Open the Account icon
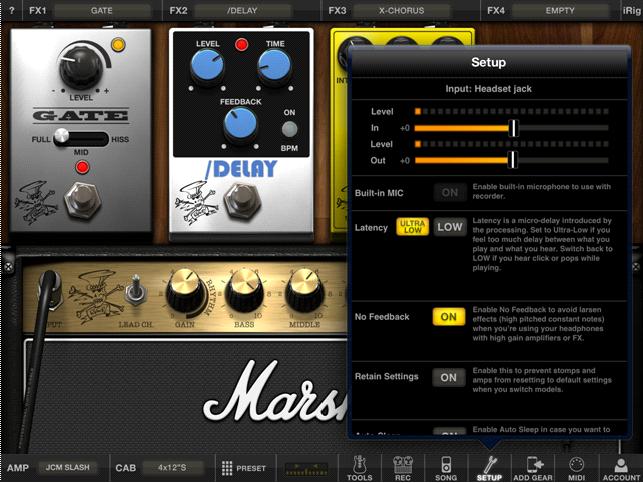 click(621, 468)
